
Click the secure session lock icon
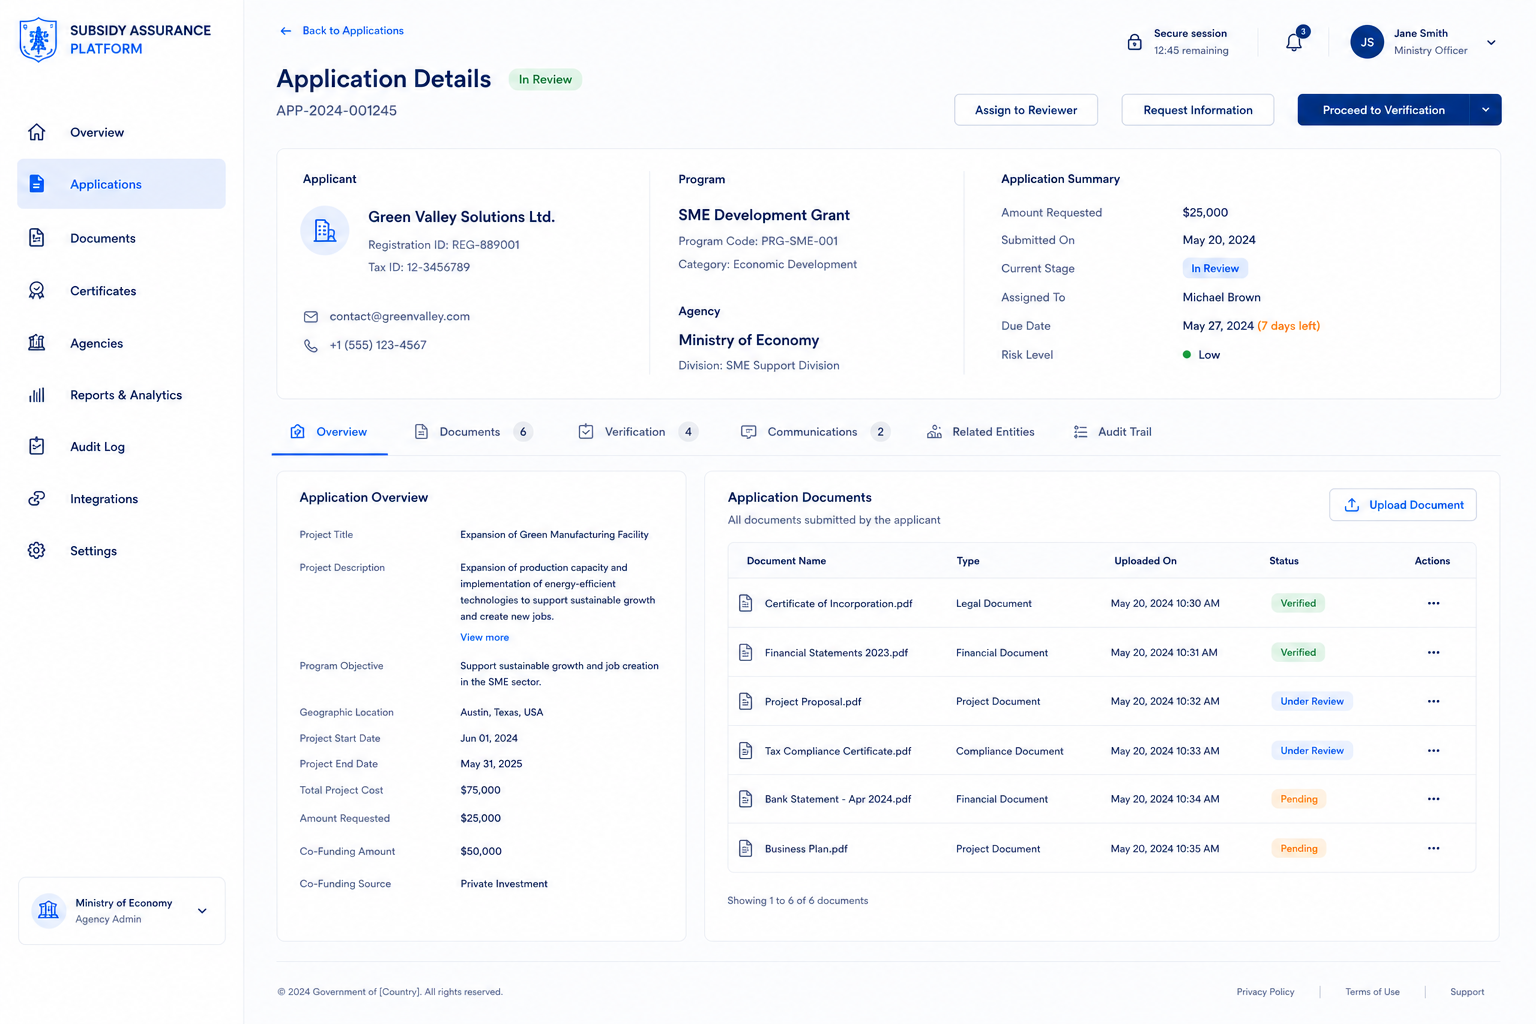tap(1135, 42)
